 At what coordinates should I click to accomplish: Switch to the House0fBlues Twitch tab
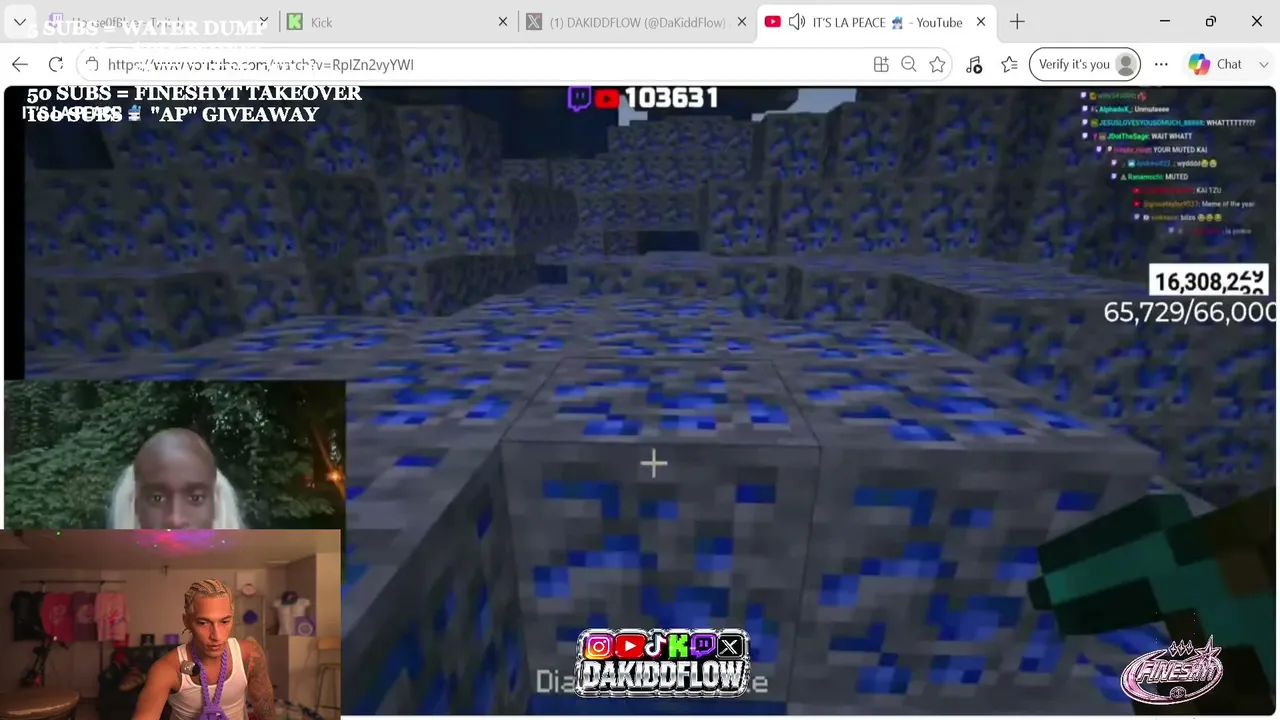[x=160, y=22]
